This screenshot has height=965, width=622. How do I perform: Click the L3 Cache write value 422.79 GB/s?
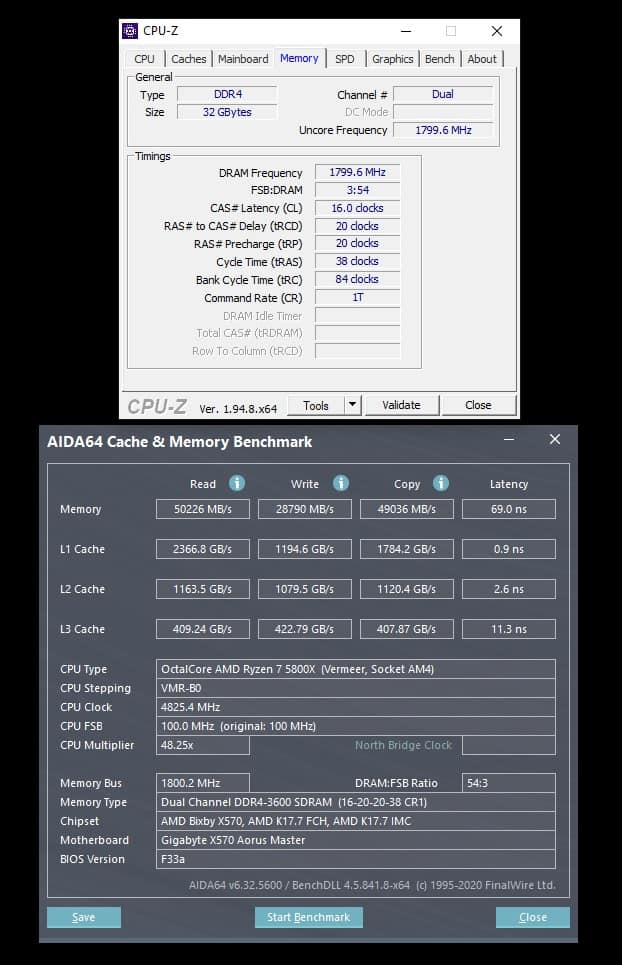click(x=305, y=629)
